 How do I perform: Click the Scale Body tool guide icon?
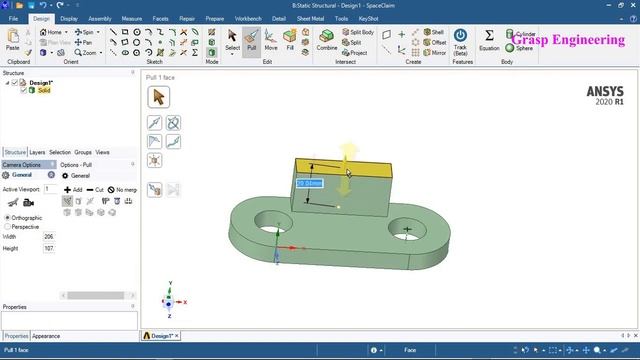(155, 160)
